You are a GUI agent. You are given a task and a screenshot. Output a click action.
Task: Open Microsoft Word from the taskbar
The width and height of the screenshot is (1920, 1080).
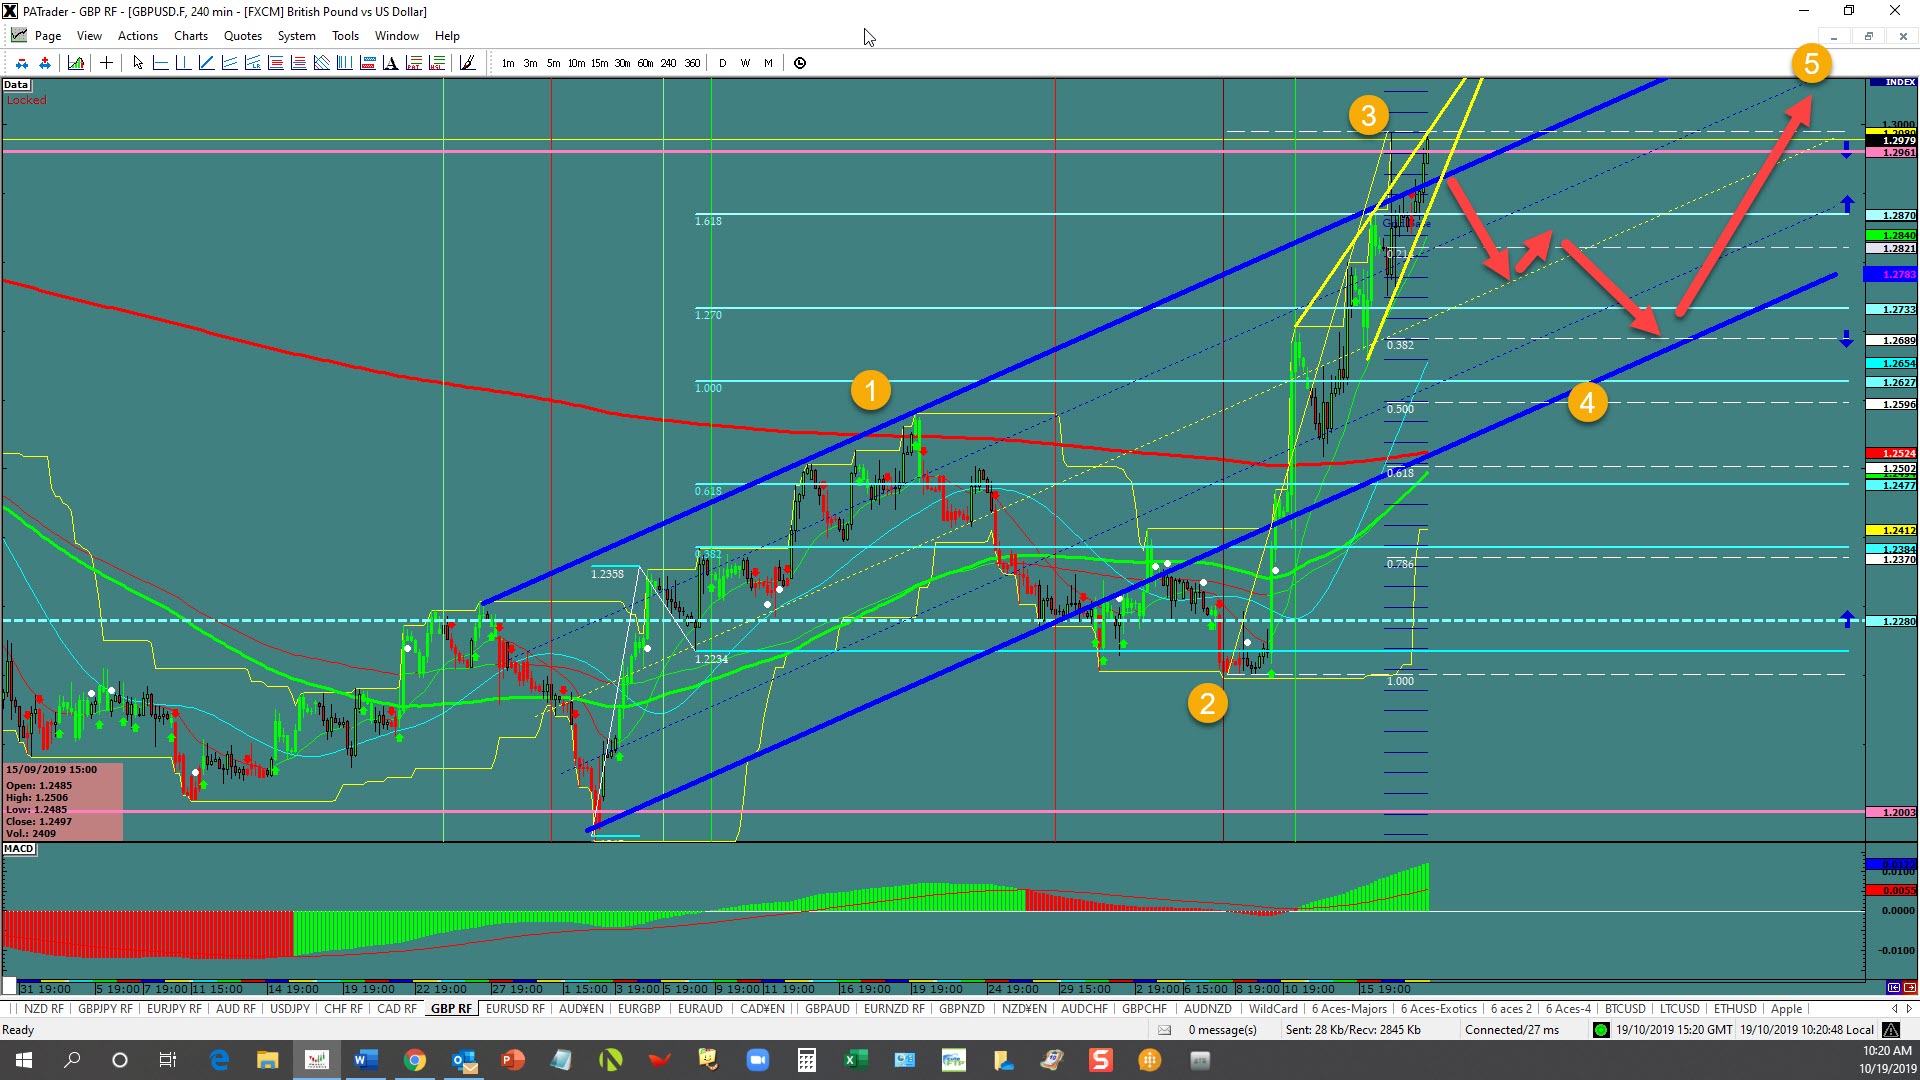coord(365,1060)
